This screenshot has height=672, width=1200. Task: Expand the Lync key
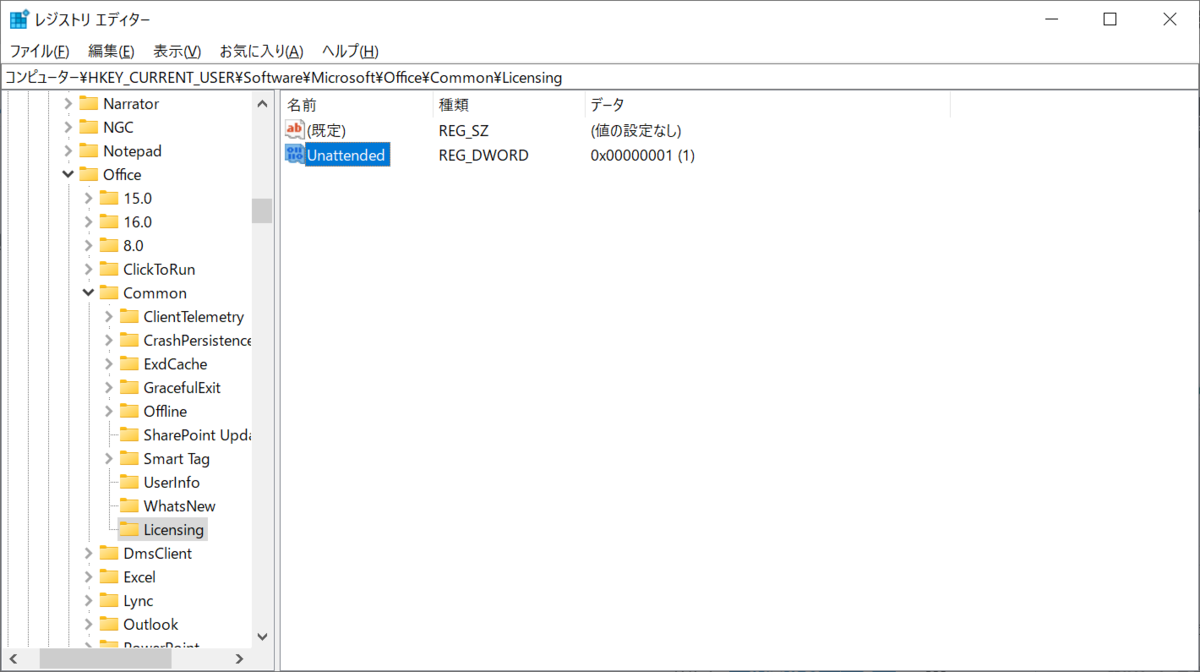(88, 601)
